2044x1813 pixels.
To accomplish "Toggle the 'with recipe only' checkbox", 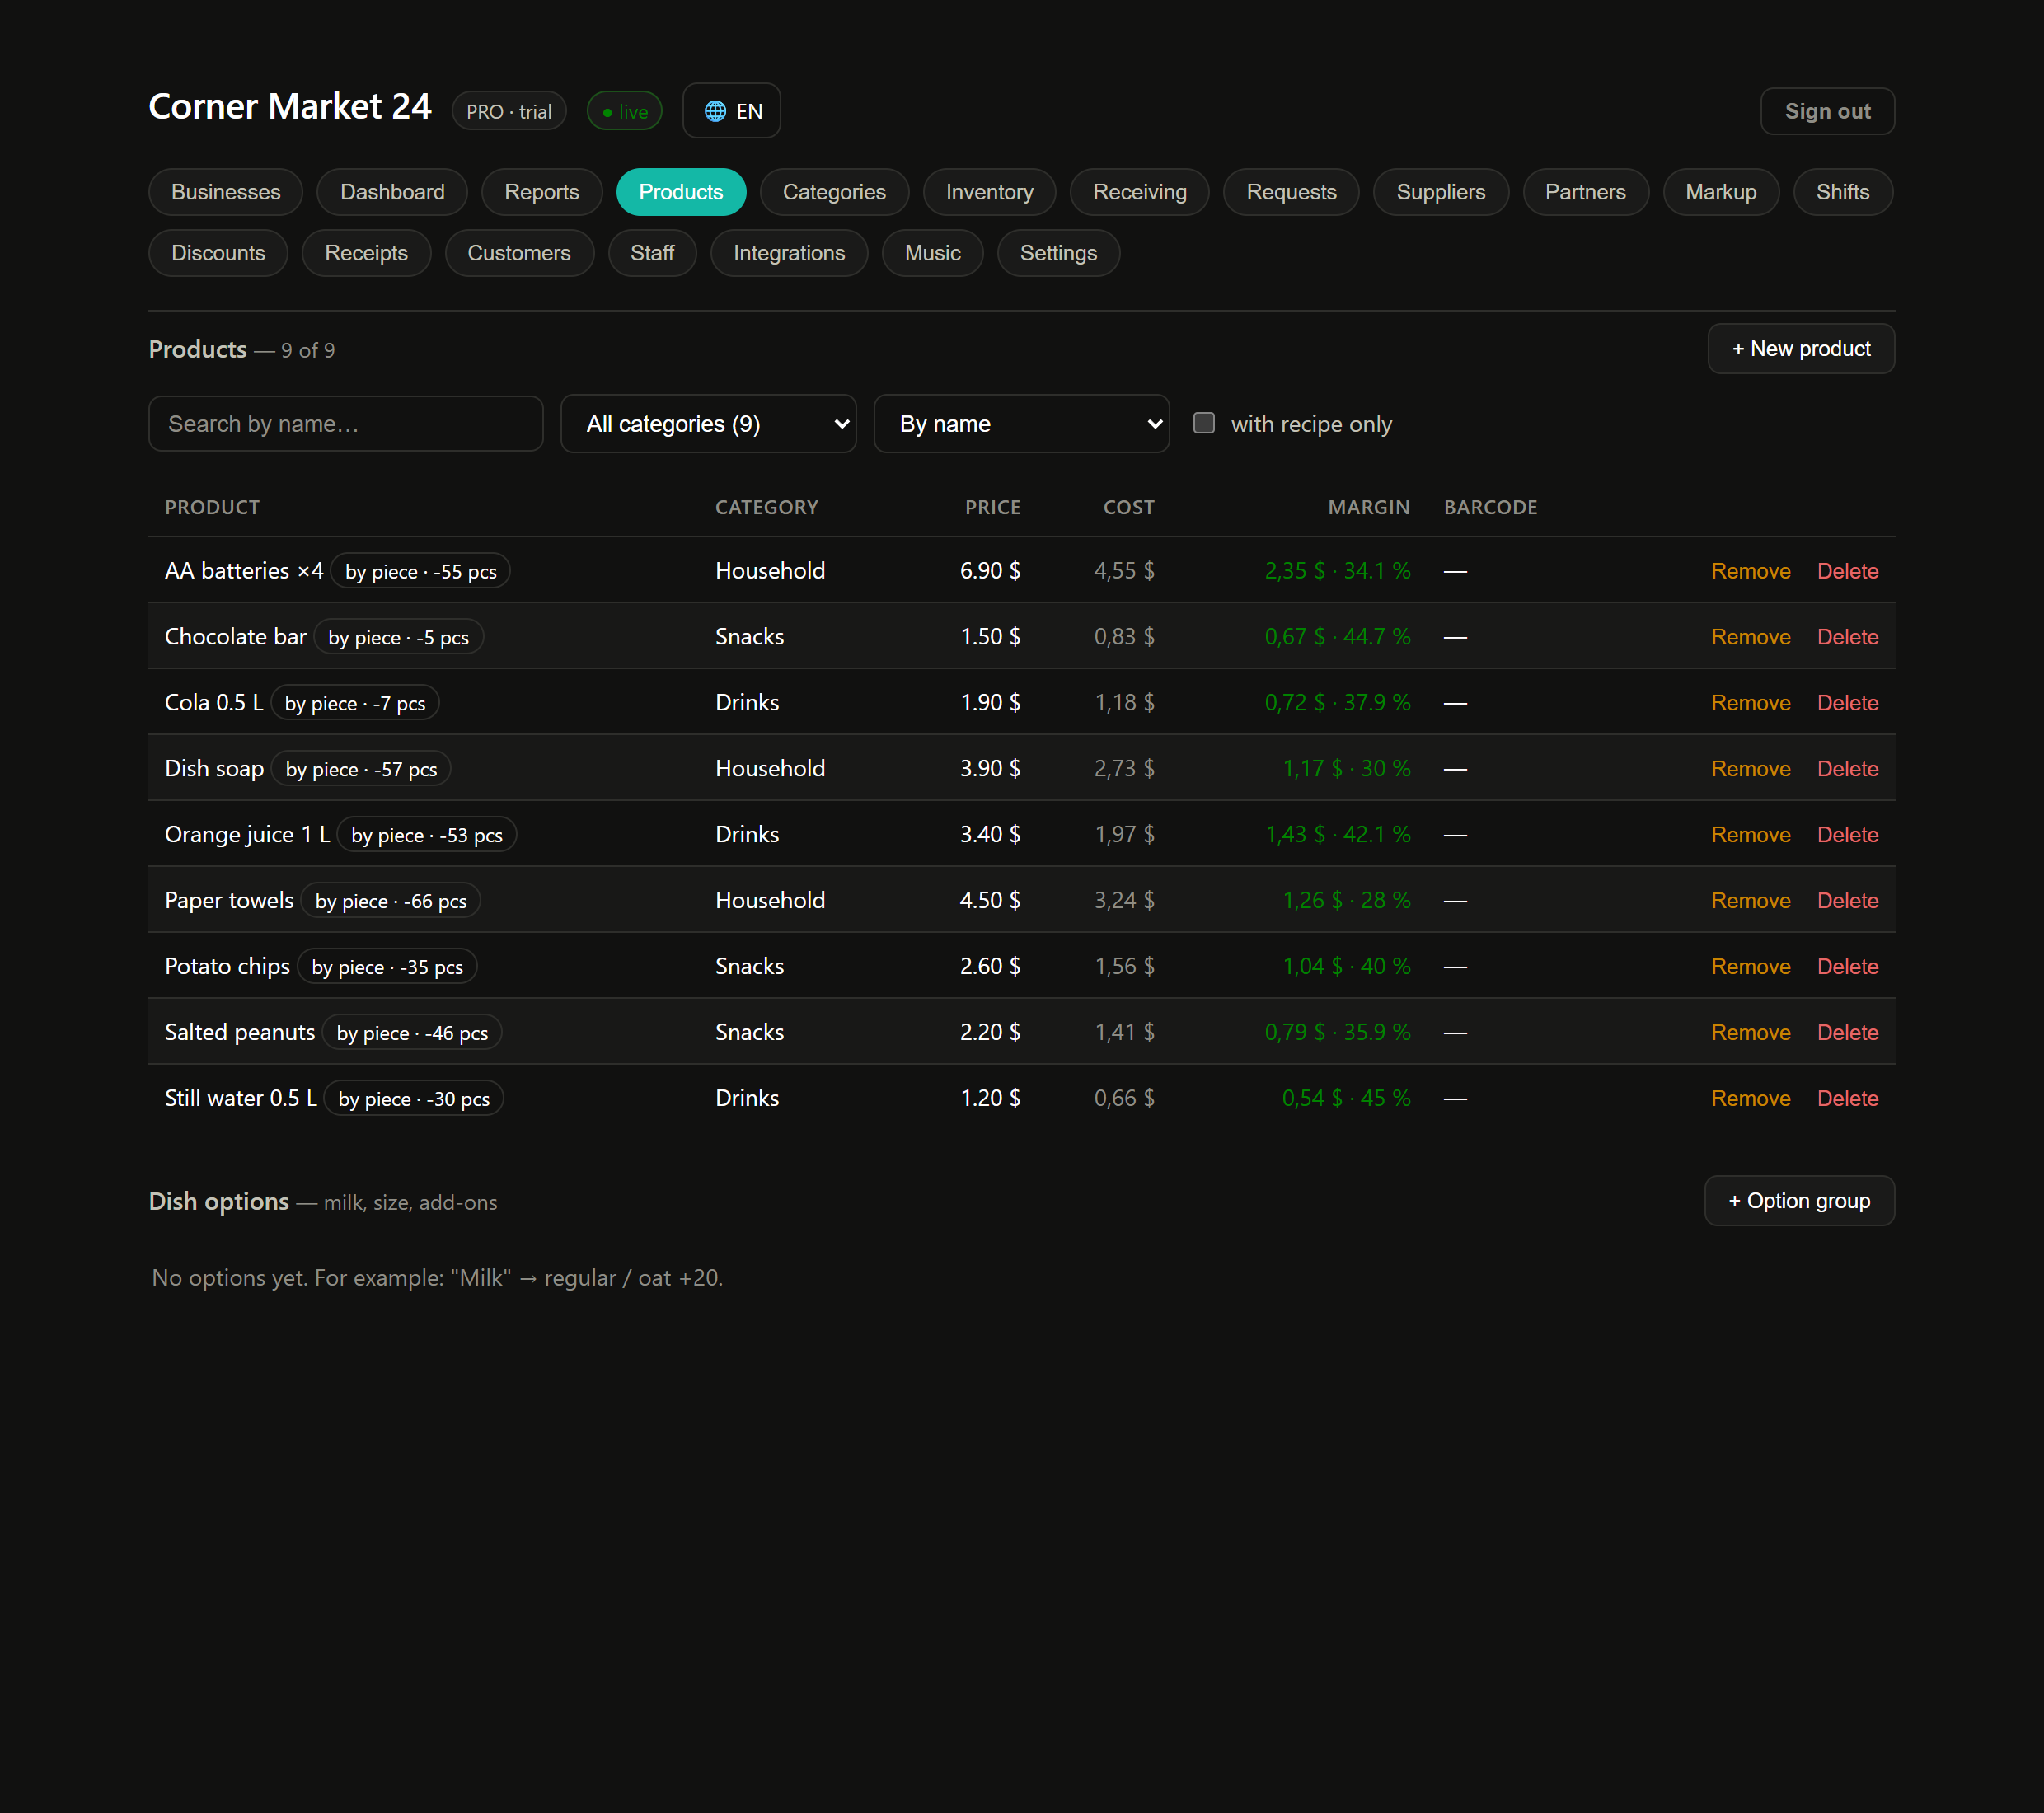I will point(1204,423).
